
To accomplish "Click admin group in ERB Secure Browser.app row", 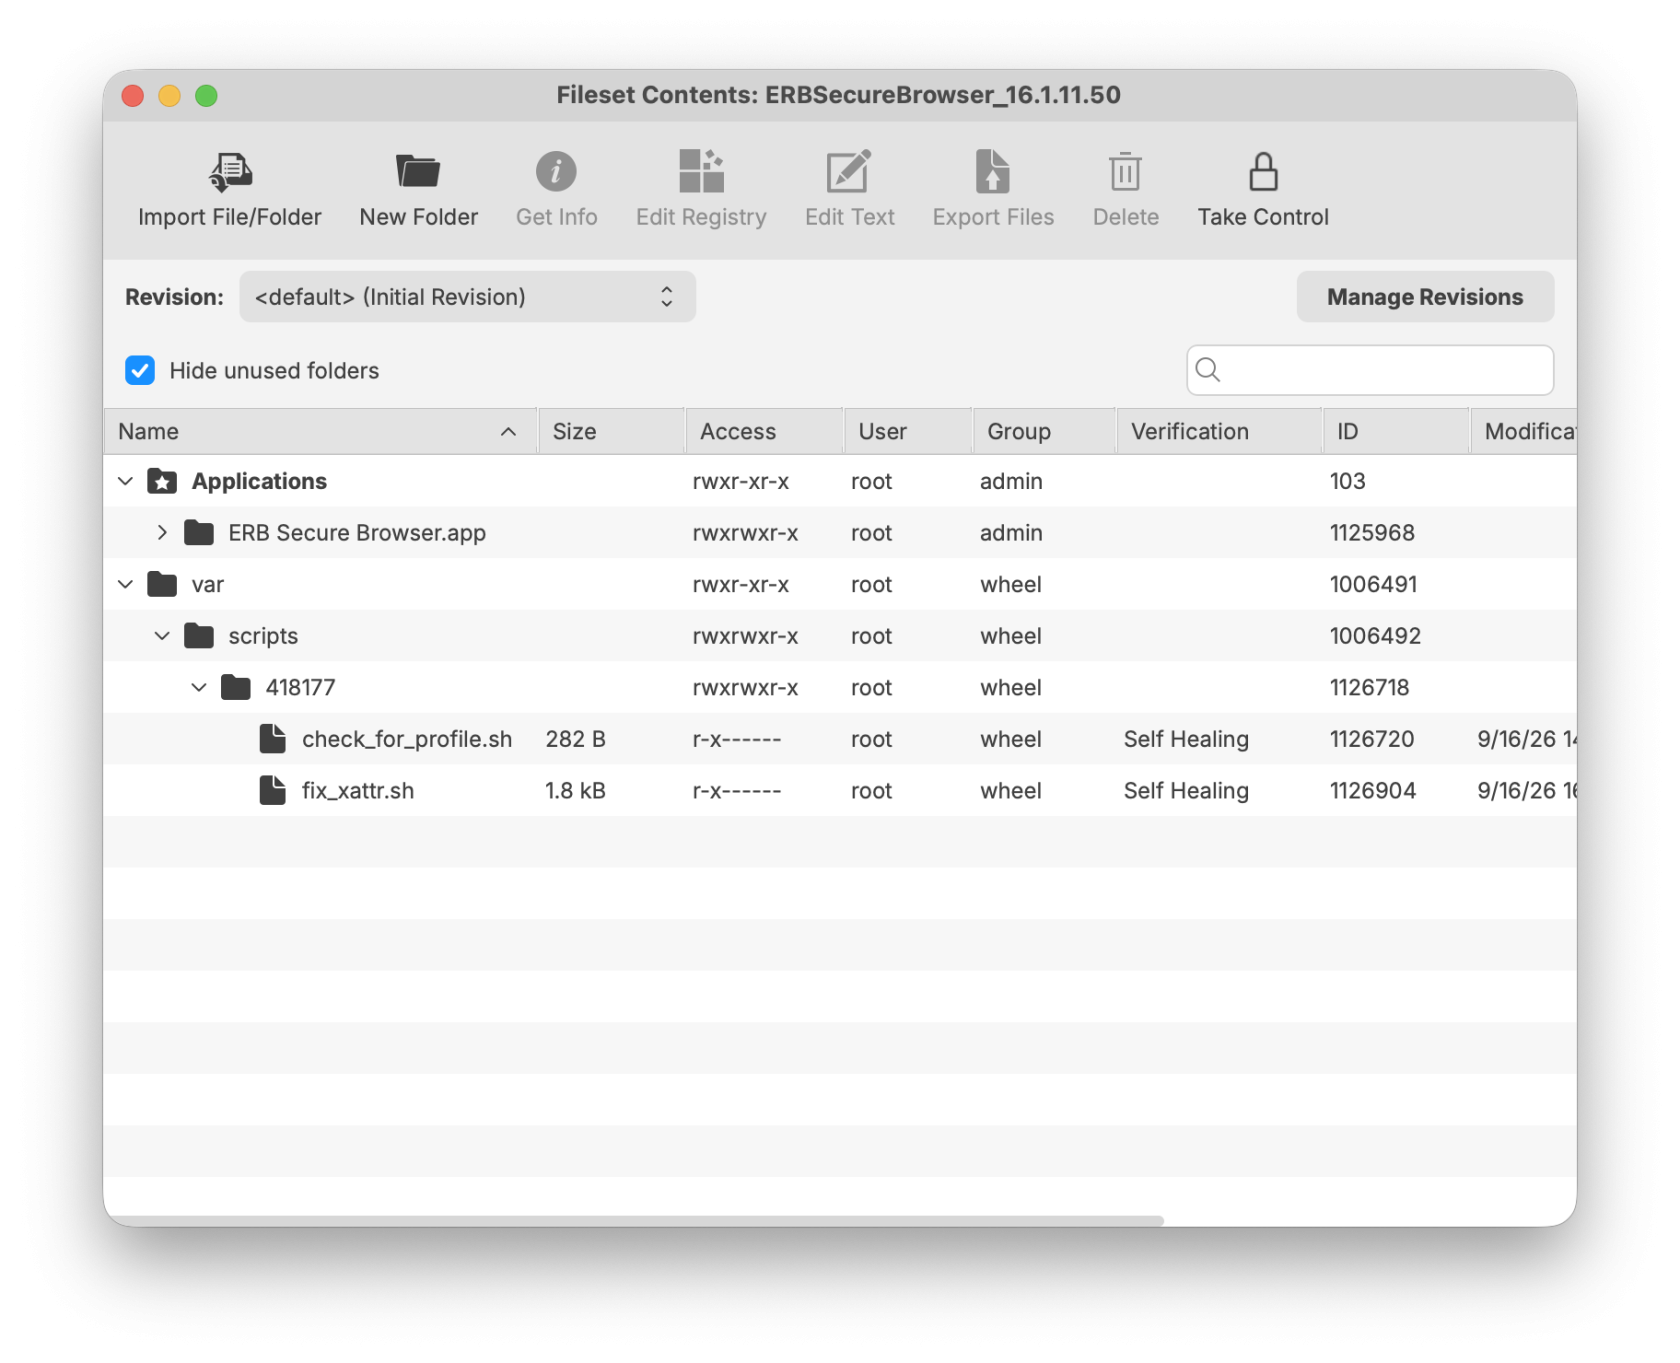I will (x=1011, y=533).
